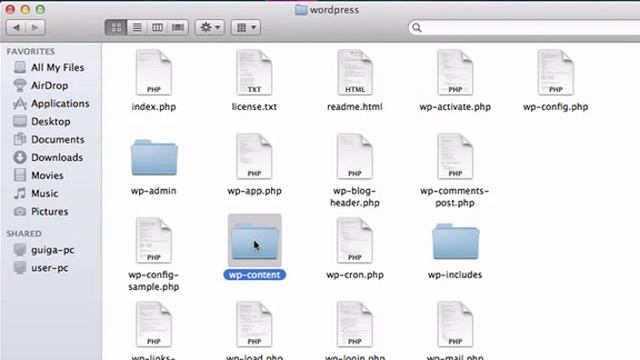This screenshot has width=640, height=360.
Task: Select the wp-cron.php file icon
Action: [x=355, y=240]
